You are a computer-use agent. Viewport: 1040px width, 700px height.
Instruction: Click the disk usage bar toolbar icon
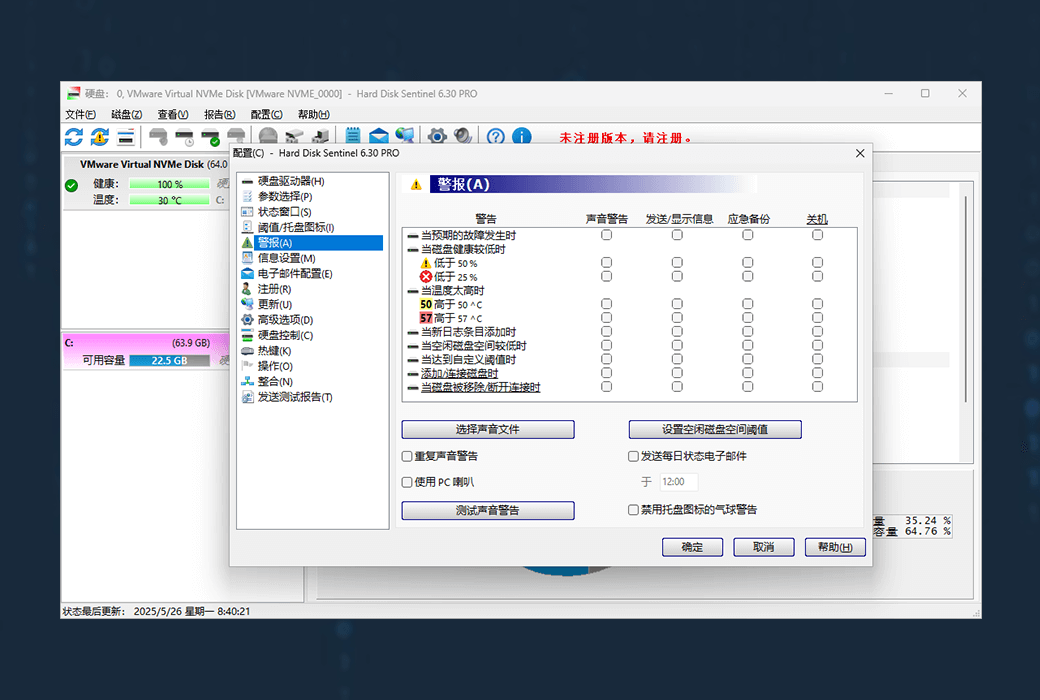pos(125,137)
